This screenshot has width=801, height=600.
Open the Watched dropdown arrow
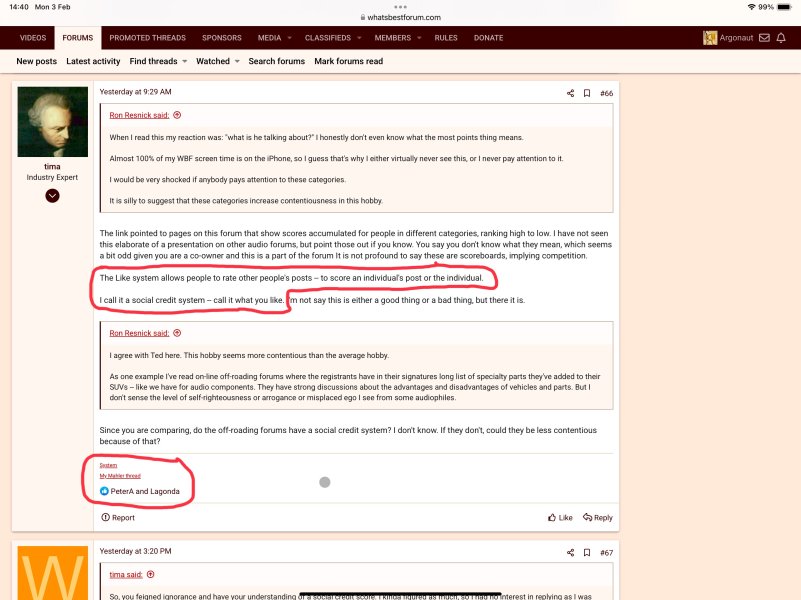(237, 61)
